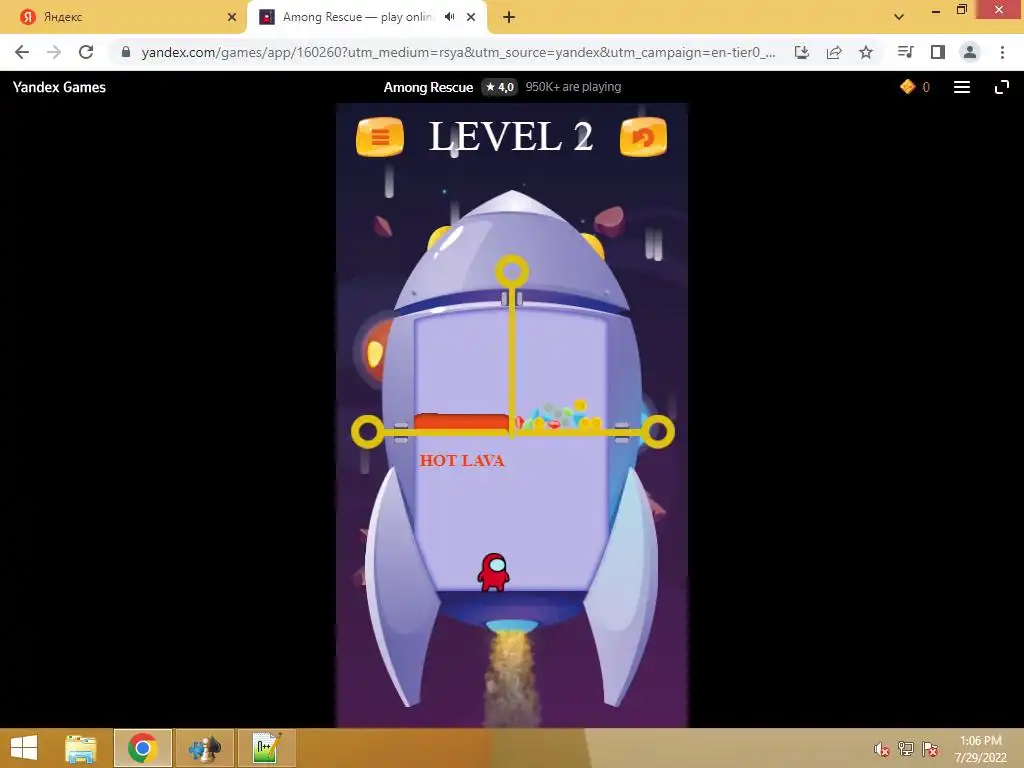
Task: Pull the left horizontal pin ring
Action: (x=368, y=432)
